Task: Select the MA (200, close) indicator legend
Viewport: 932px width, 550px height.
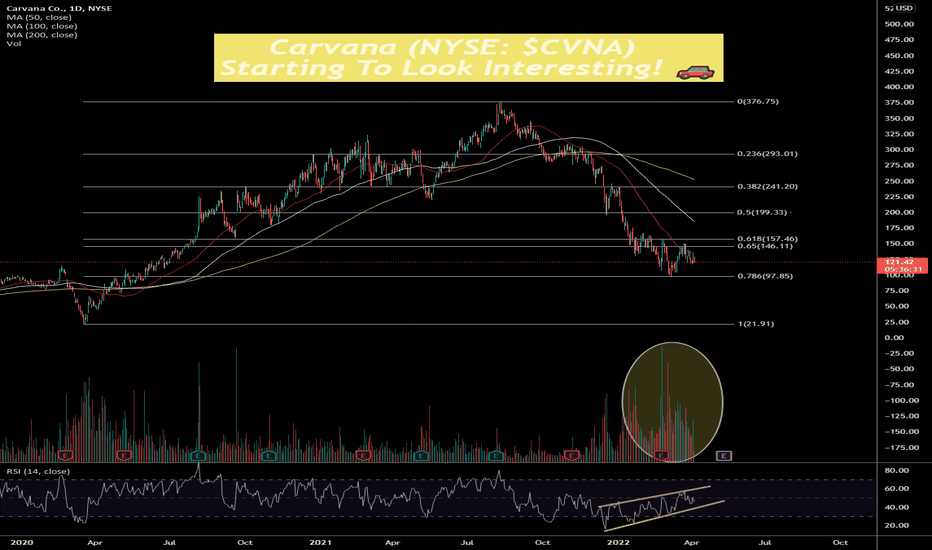Action: click(x=42, y=35)
